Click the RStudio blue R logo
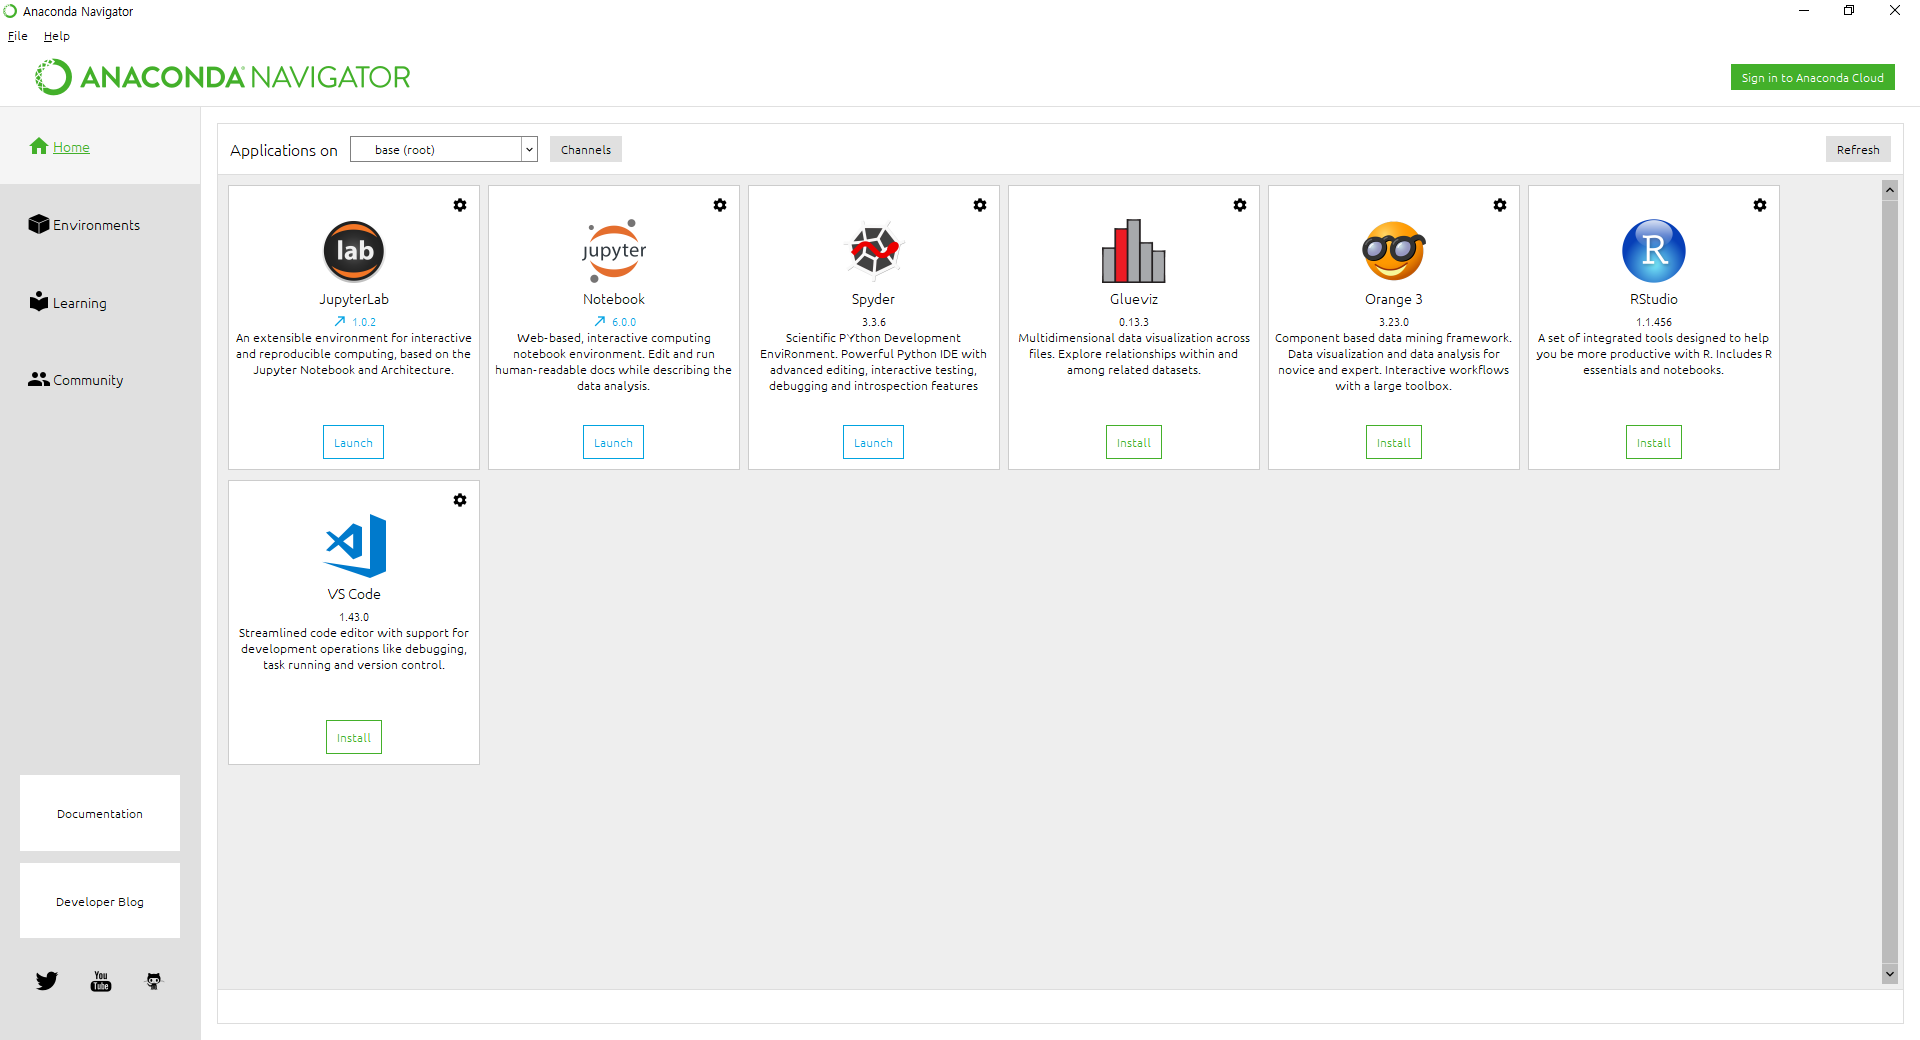The width and height of the screenshot is (1920, 1040). click(1654, 251)
